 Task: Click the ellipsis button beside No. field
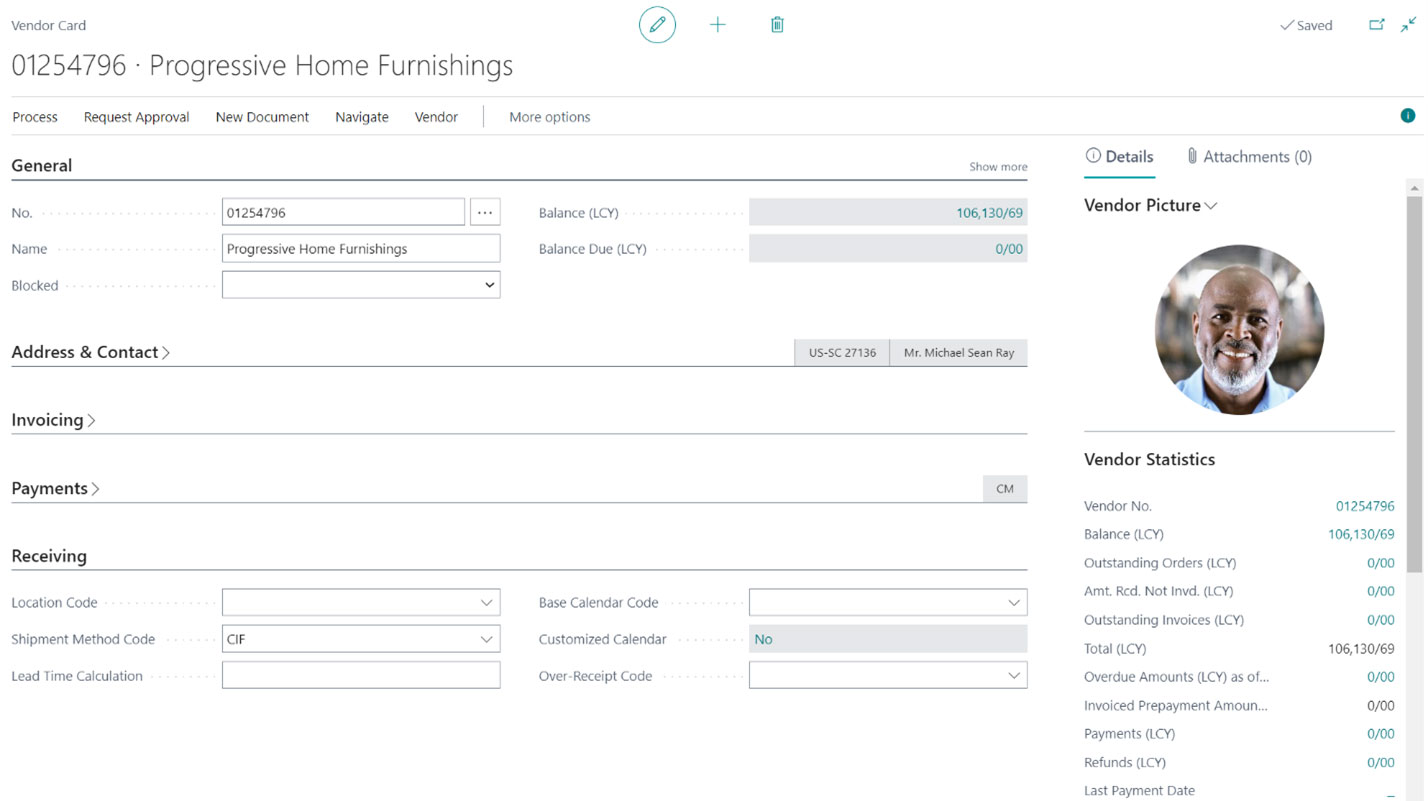tap(485, 212)
